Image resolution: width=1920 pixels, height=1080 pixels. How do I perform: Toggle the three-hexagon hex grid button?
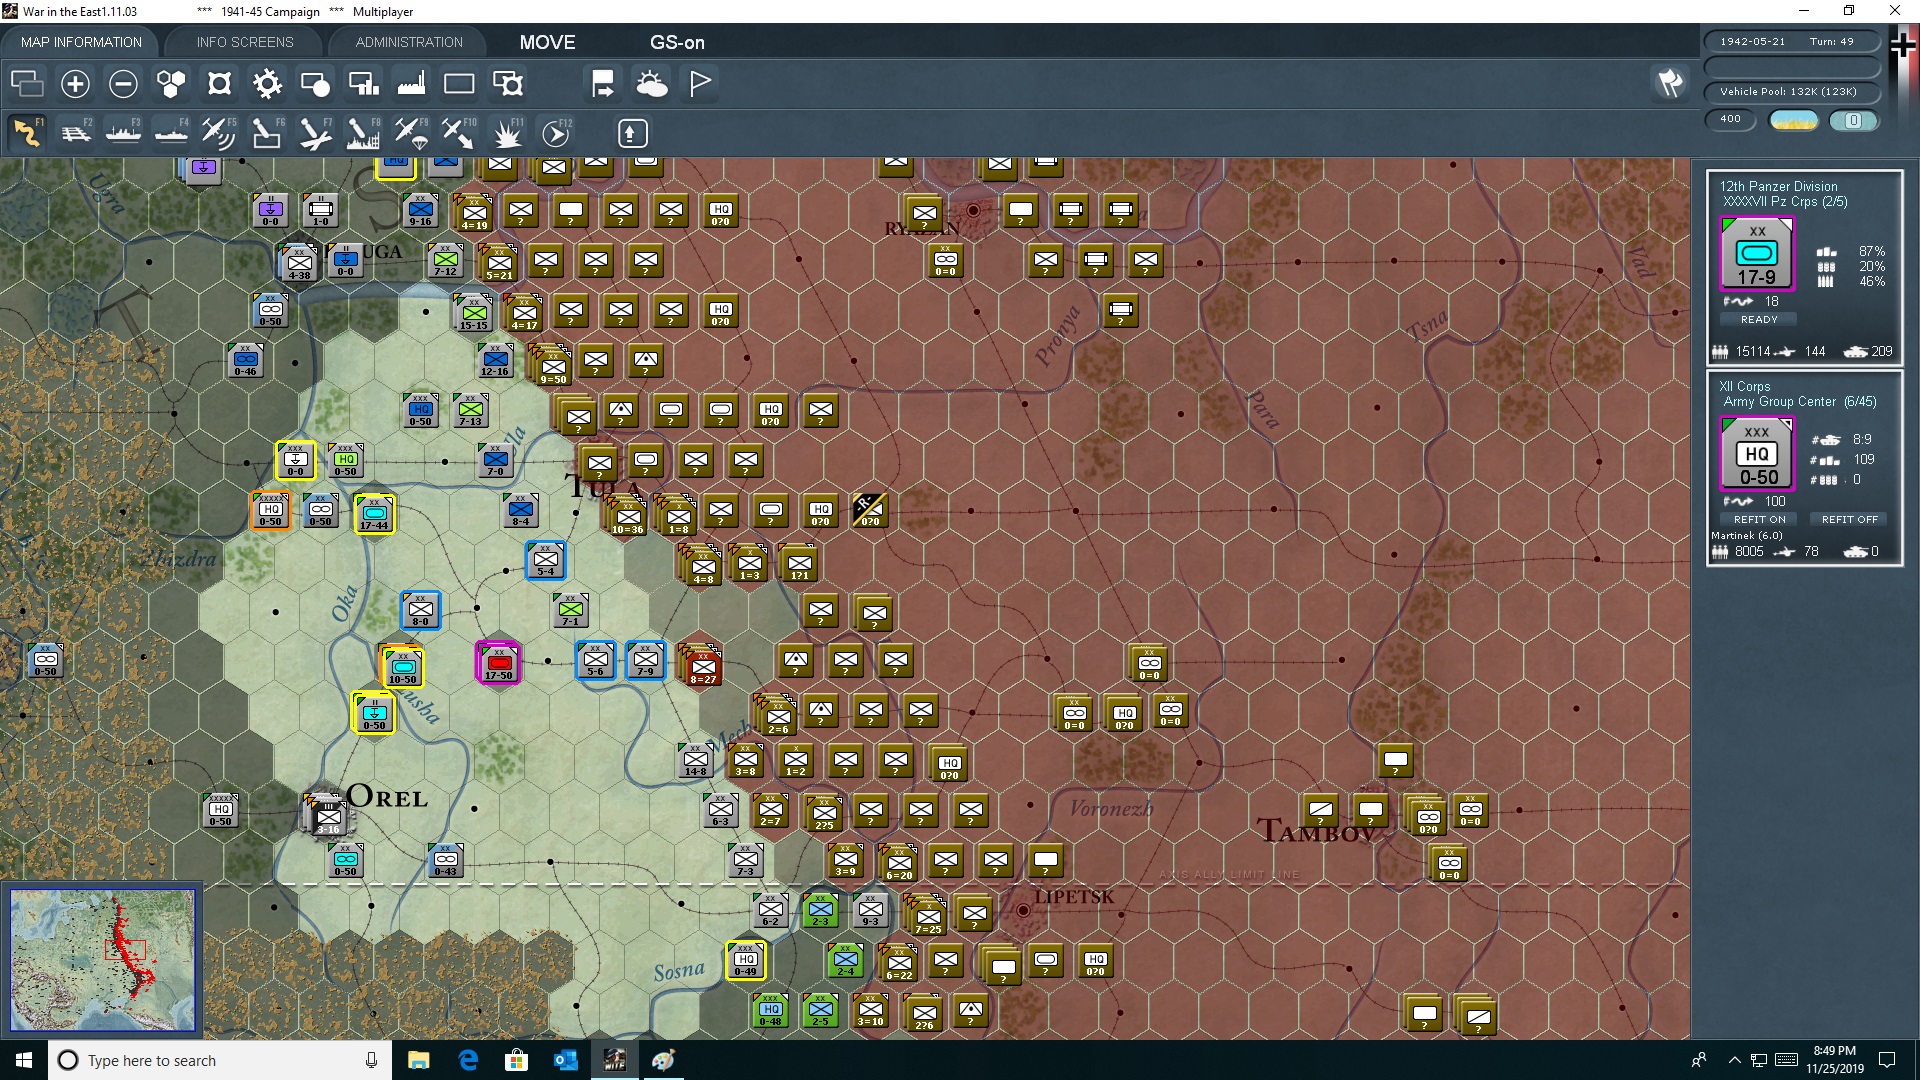coord(171,84)
